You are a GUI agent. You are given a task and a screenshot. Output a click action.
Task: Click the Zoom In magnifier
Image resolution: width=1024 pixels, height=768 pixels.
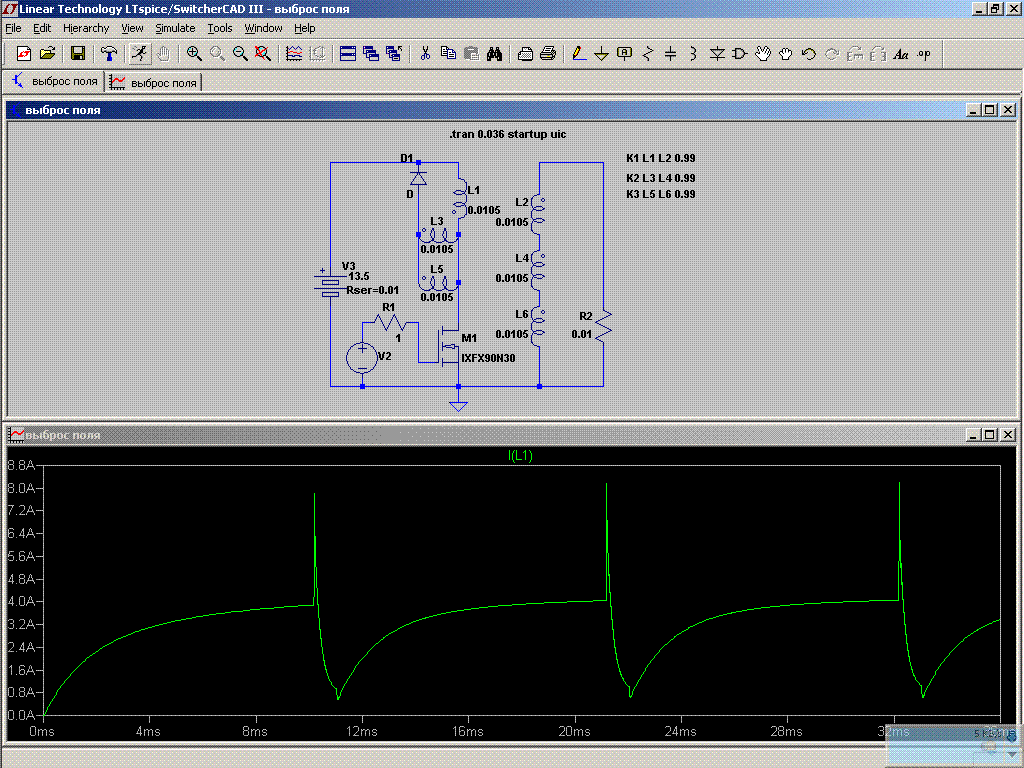[x=194, y=54]
